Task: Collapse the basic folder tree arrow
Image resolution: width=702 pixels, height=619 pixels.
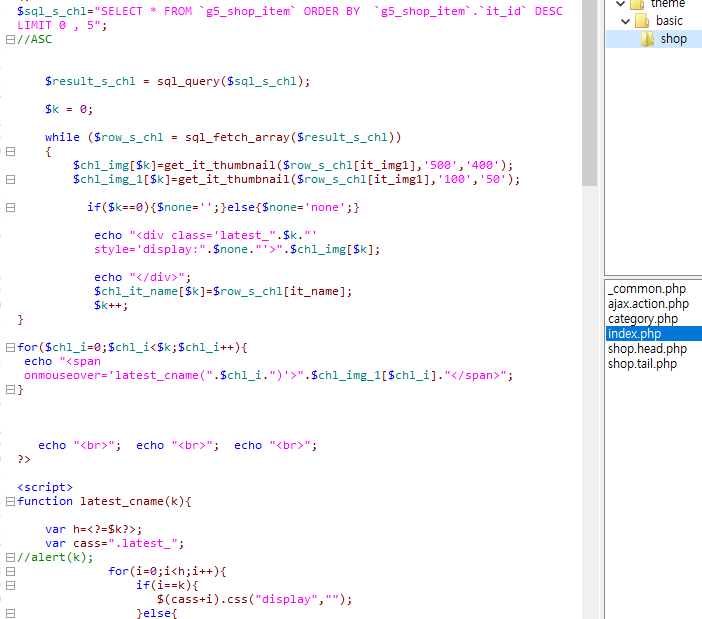Action: pos(626,21)
